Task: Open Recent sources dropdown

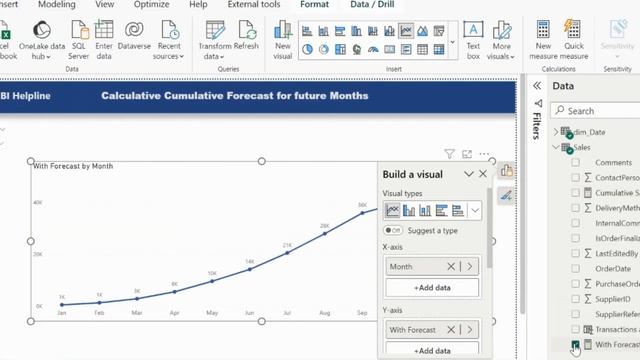Action: 169,40
